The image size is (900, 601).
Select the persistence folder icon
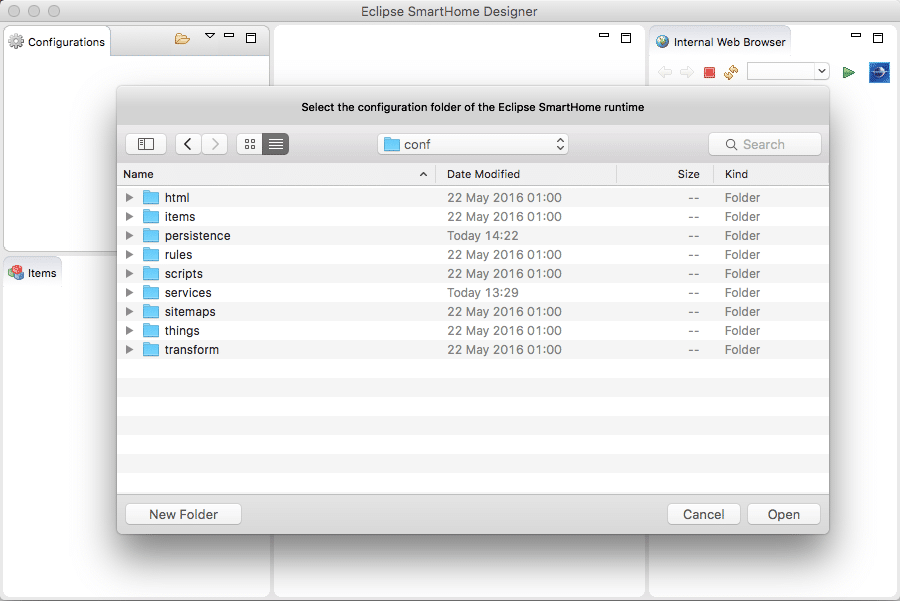point(151,235)
